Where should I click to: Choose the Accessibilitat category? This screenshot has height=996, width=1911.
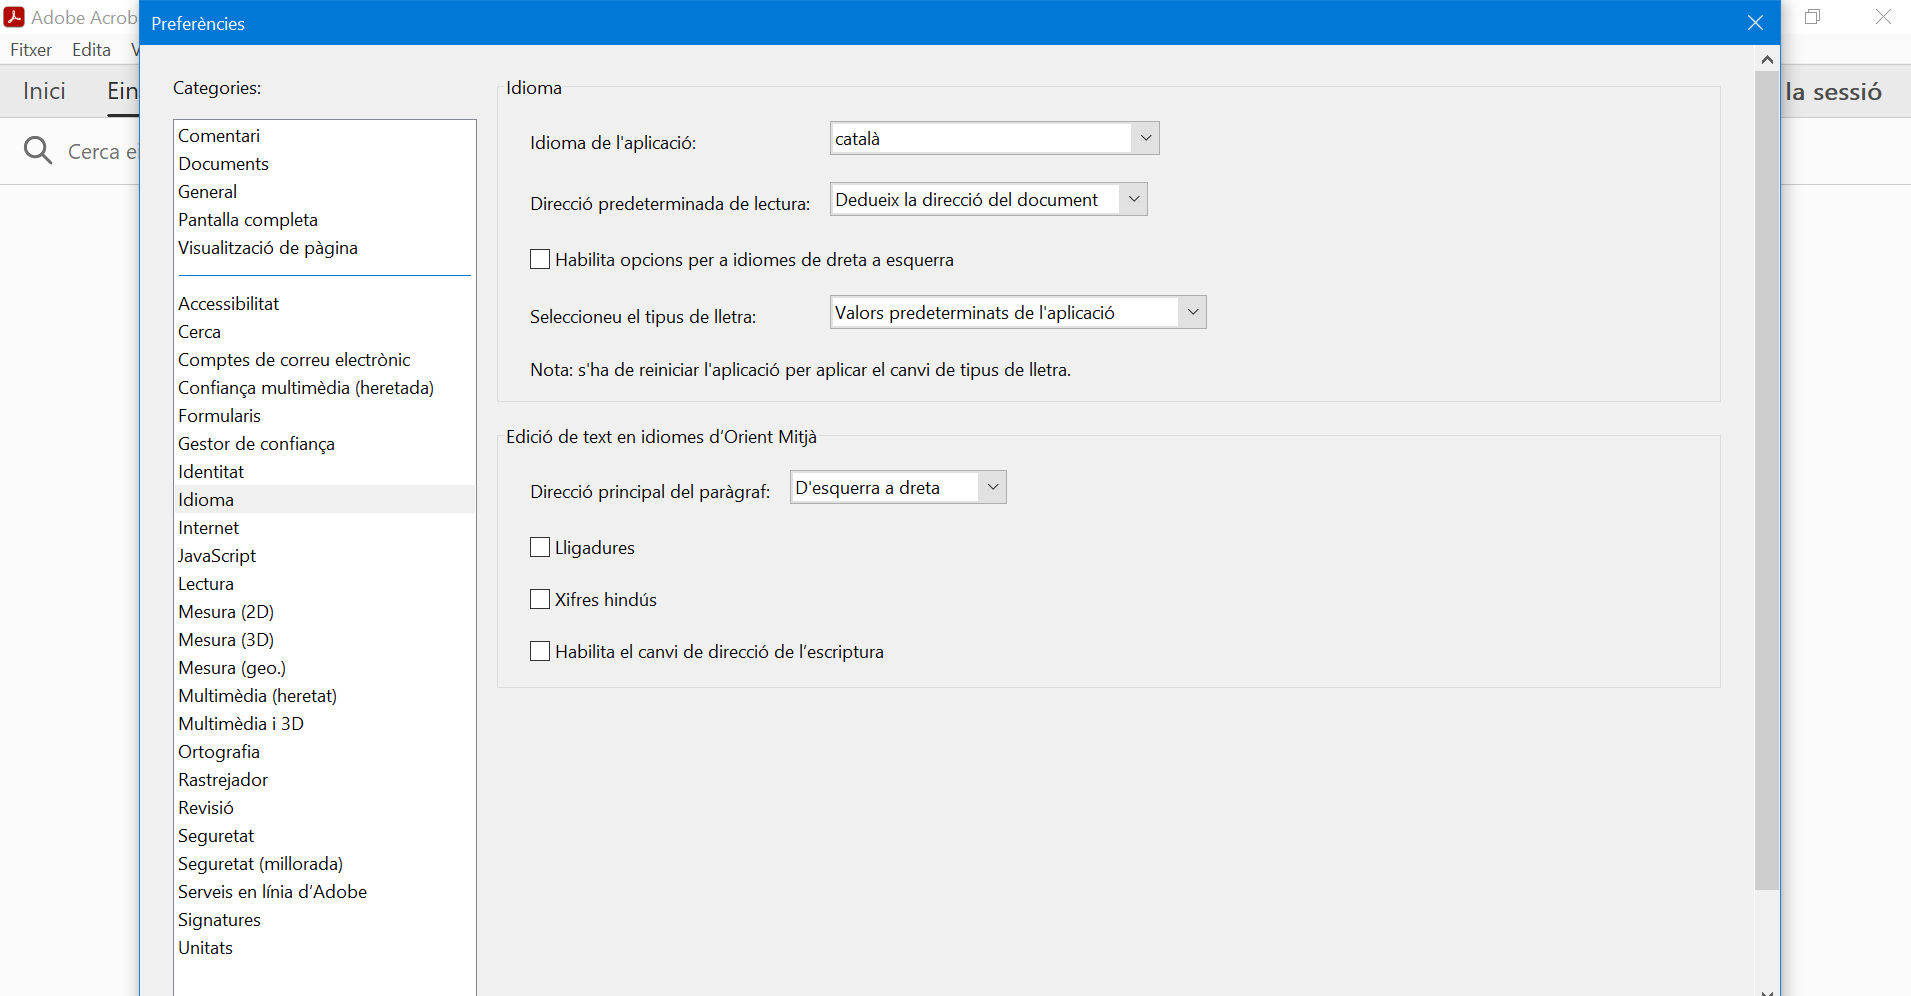229,304
